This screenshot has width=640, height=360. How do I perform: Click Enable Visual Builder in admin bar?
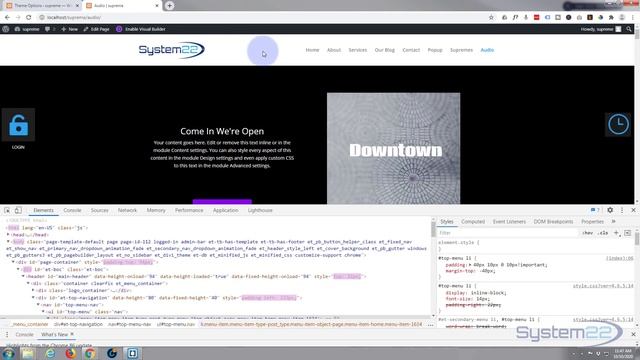(141, 29)
